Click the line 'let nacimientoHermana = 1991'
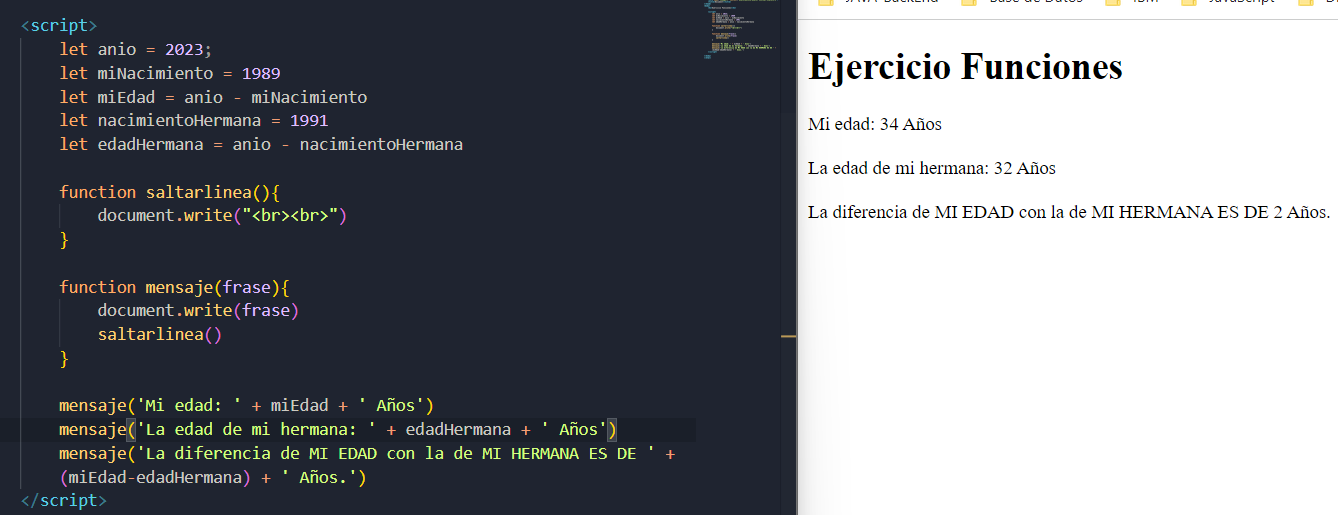Screen dimensions: 1338x515 (x=194, y=121)
